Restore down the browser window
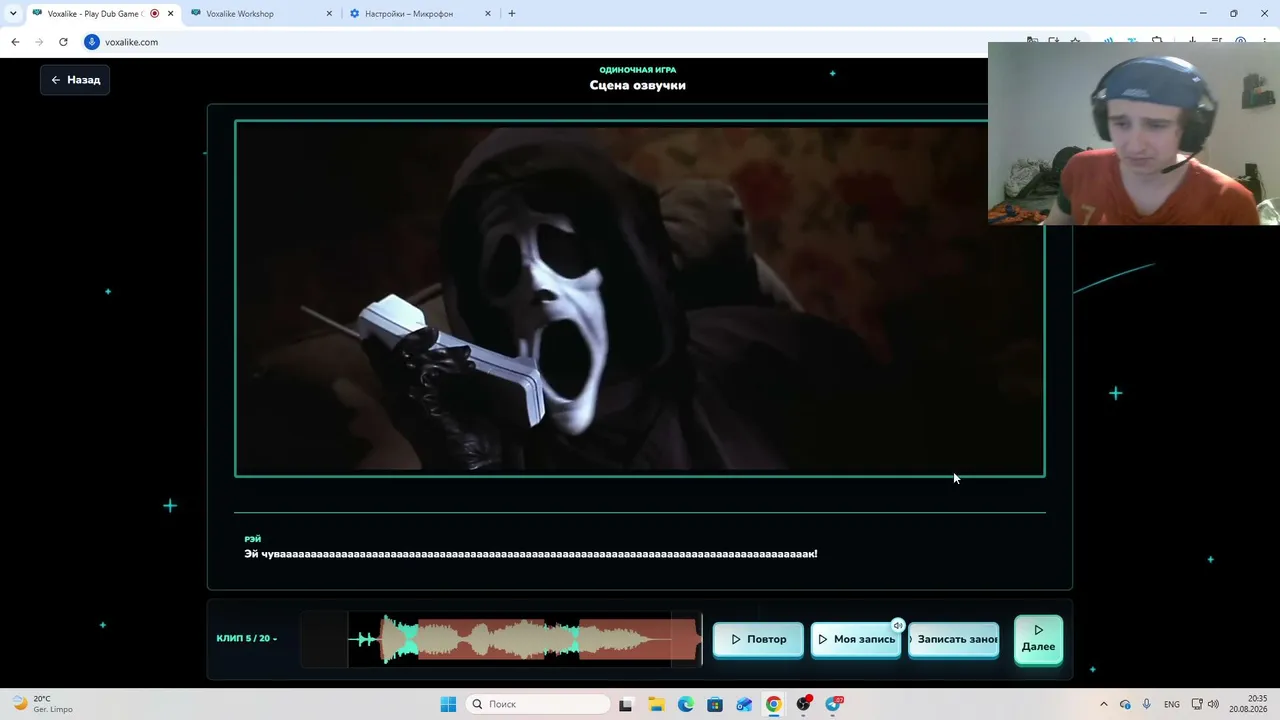Viewport: 1280px width, 720px height. [1234, 14]
